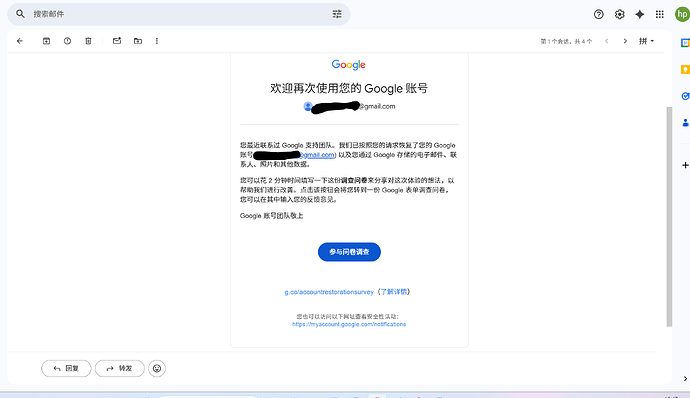Open Google Tasks side panel icon
The width and height of the screenshot is (690, 398).
[x=685, y=96]
